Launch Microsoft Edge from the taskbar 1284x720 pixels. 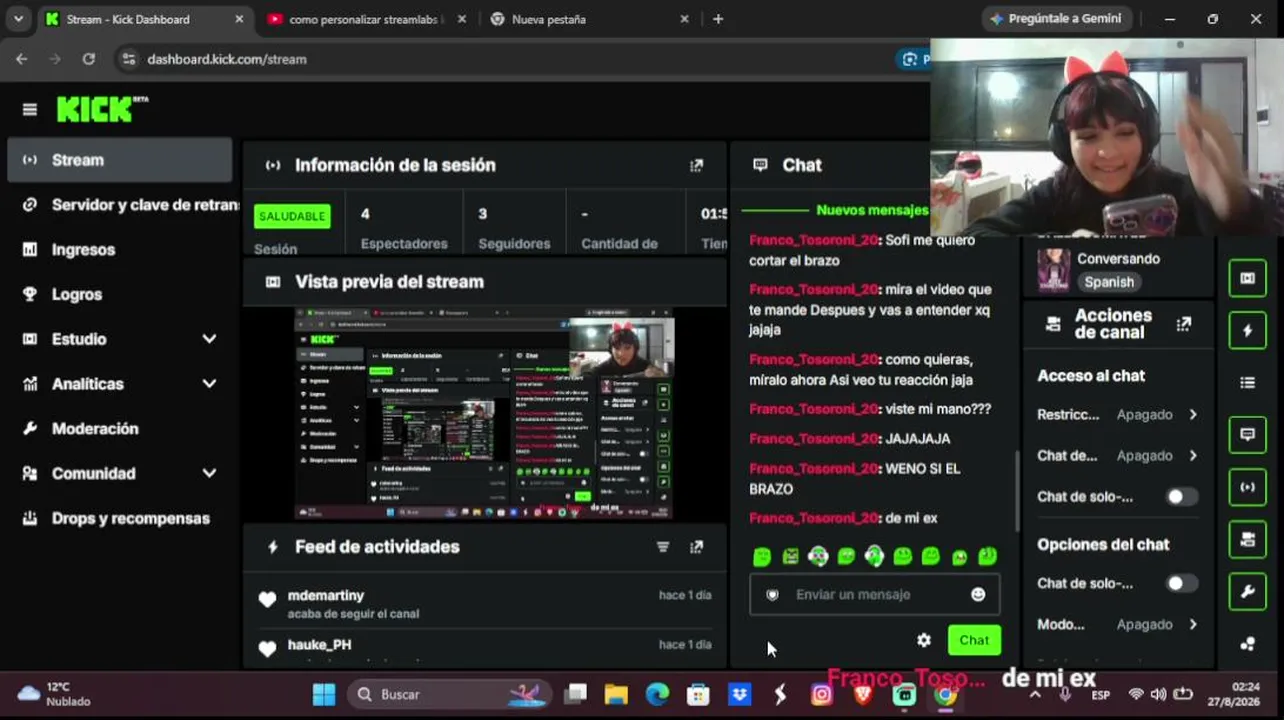657,694
